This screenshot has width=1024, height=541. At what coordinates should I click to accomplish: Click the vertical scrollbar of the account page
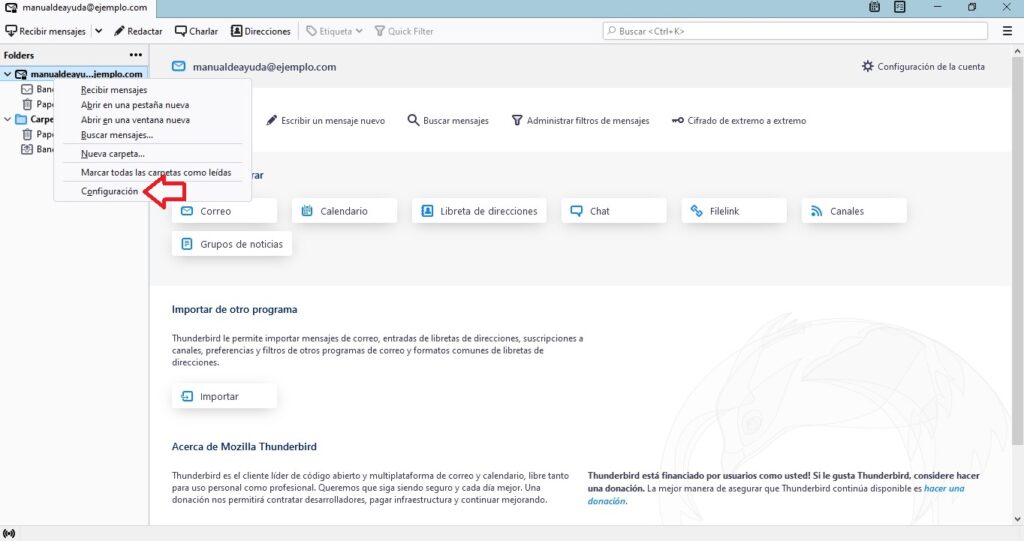1017,251
